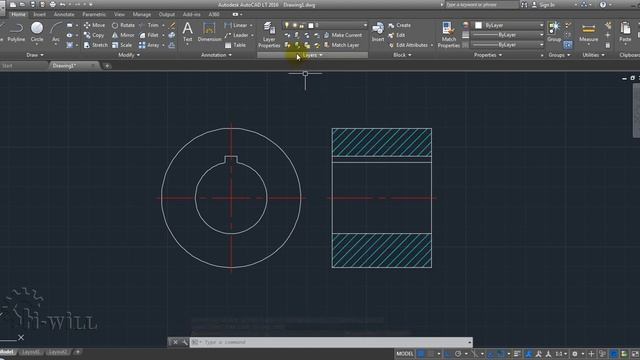
Task: Open the lineweight ByLayer dropdown
Action: coord(508,35)
